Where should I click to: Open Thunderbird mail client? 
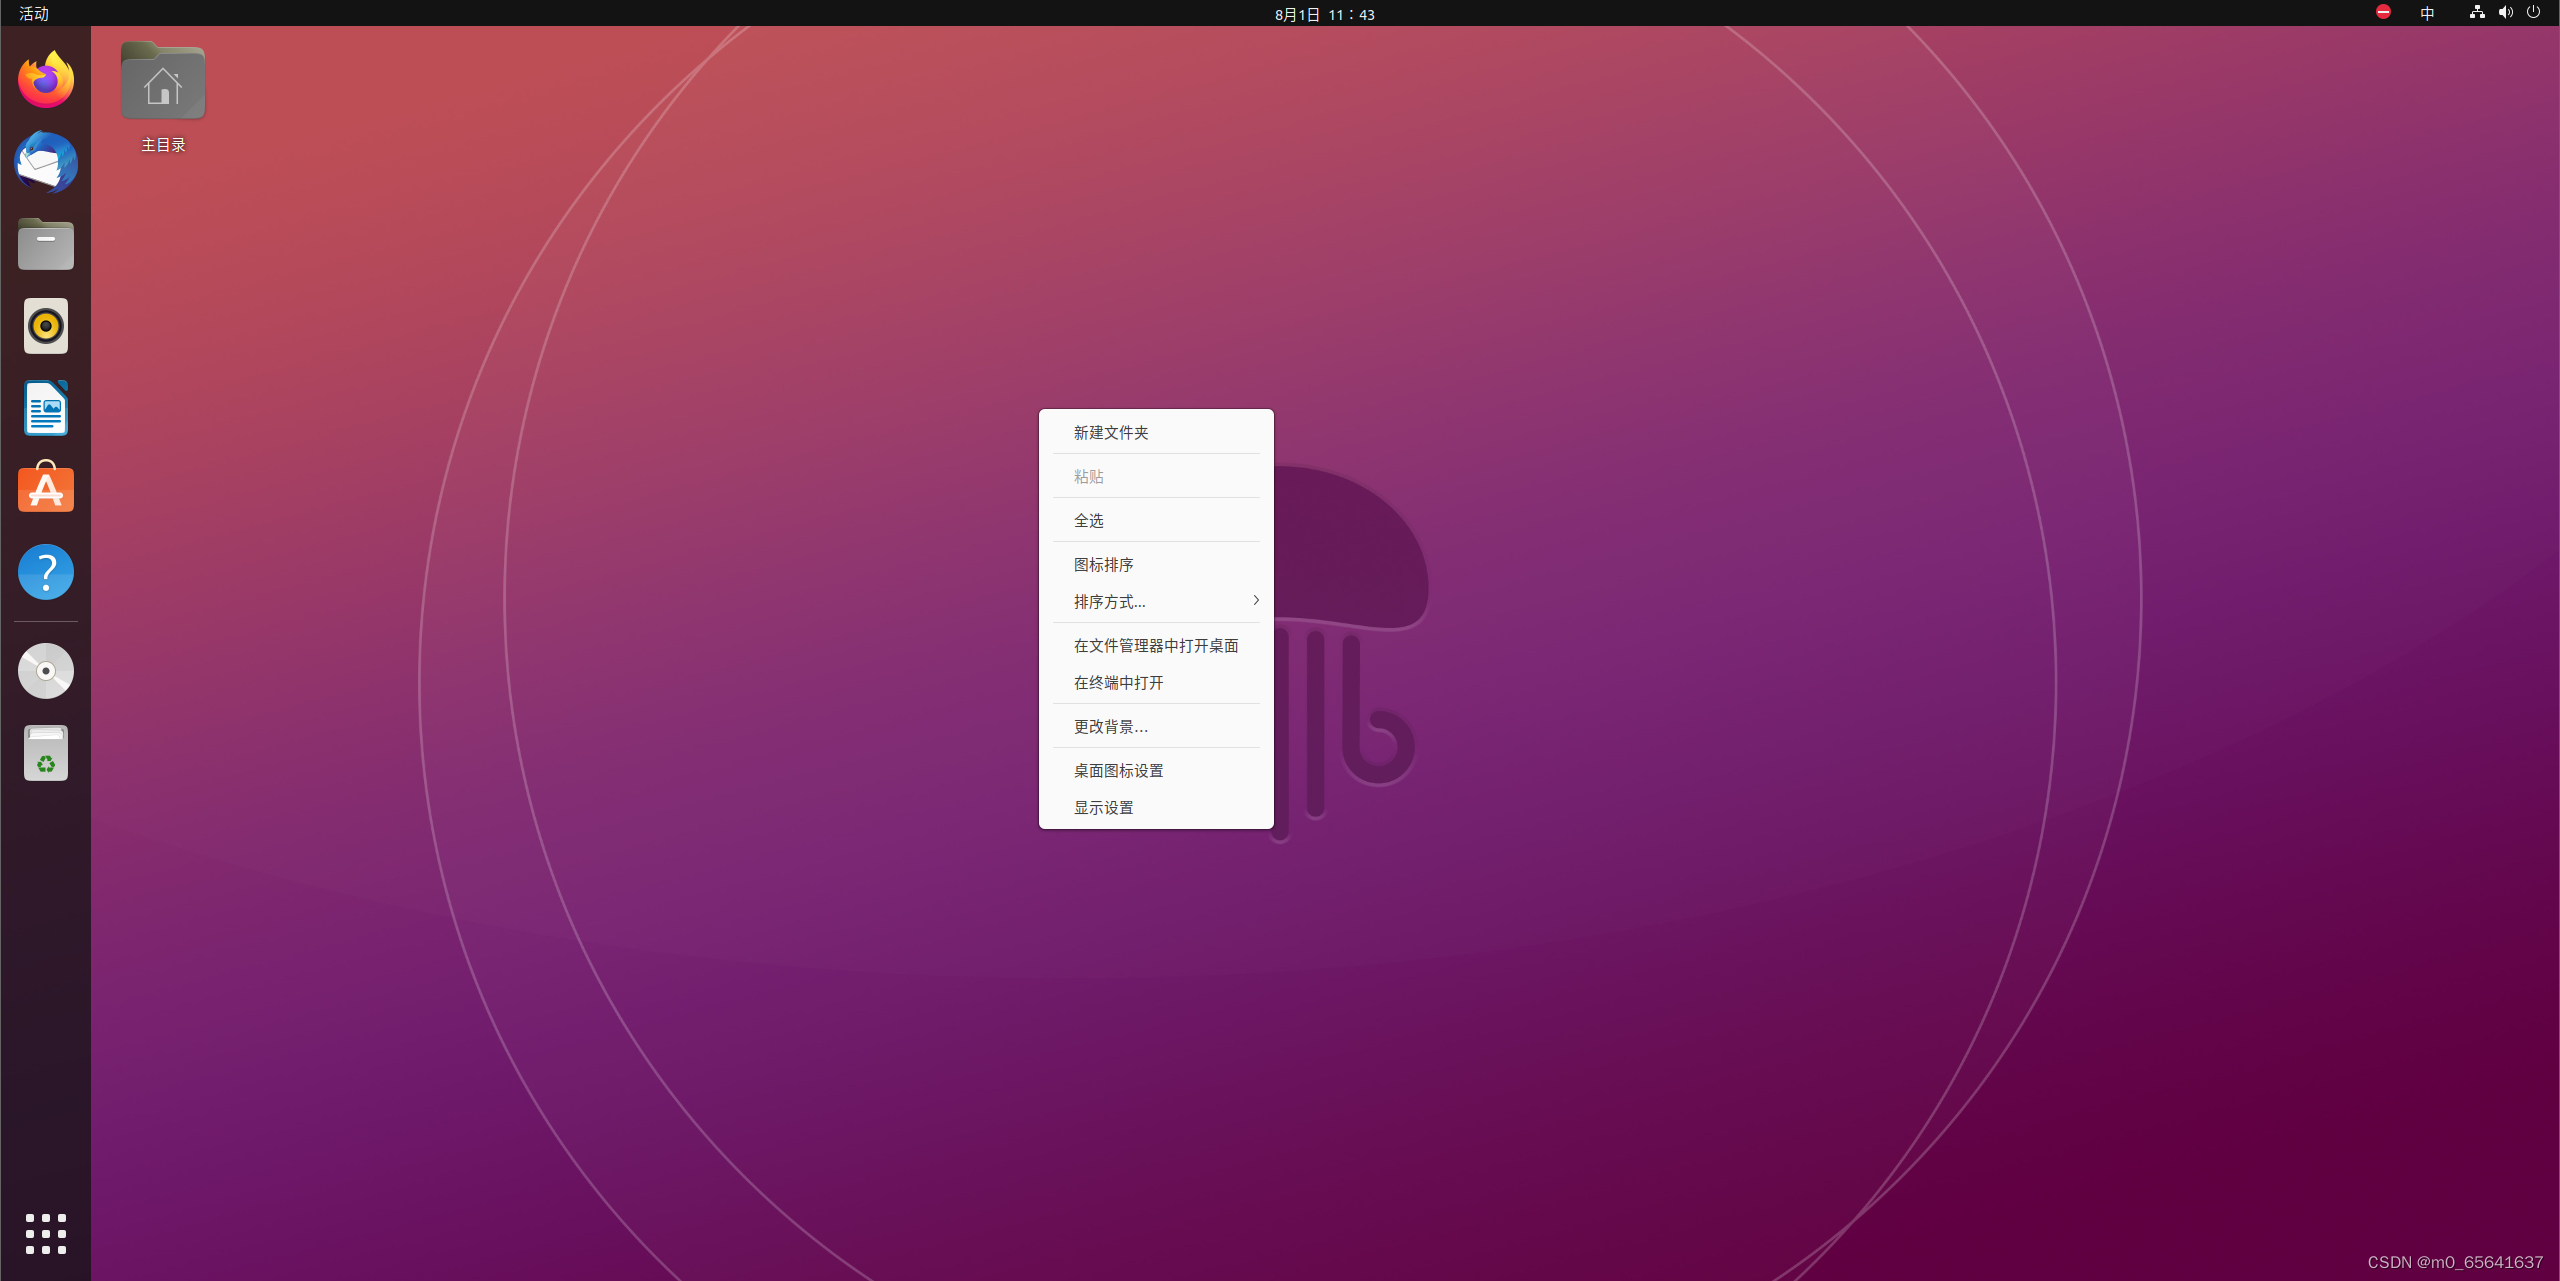(45, 162)
